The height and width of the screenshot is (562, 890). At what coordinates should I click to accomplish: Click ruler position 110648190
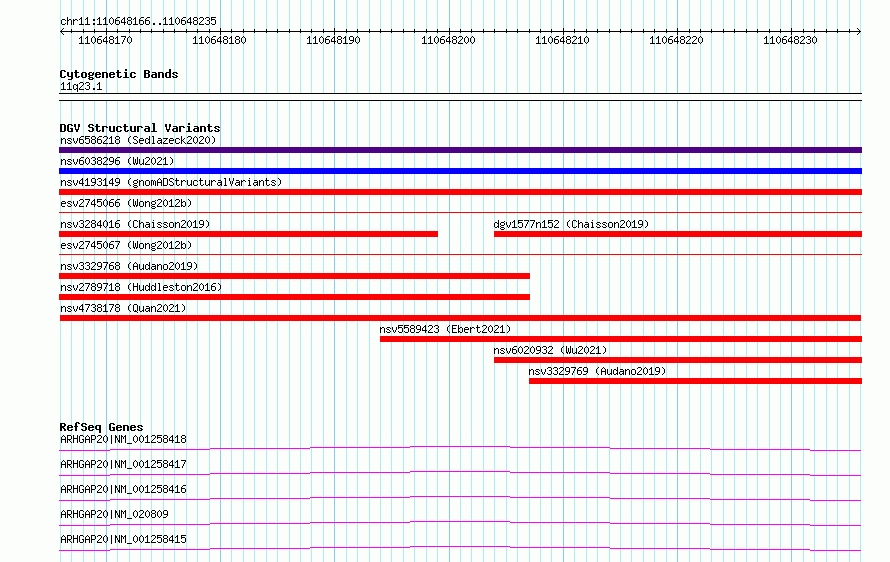[x=333, y=40]
